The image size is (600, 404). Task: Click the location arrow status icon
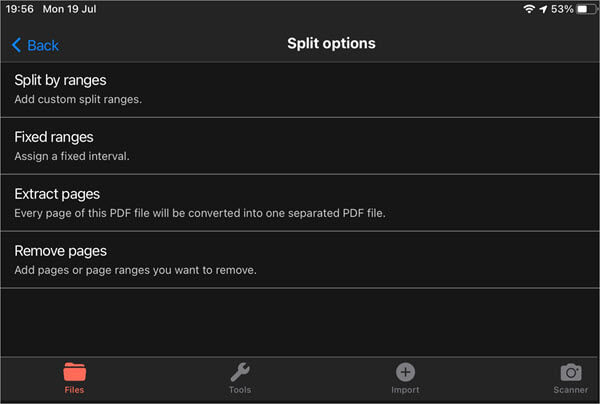click(543, 9)
